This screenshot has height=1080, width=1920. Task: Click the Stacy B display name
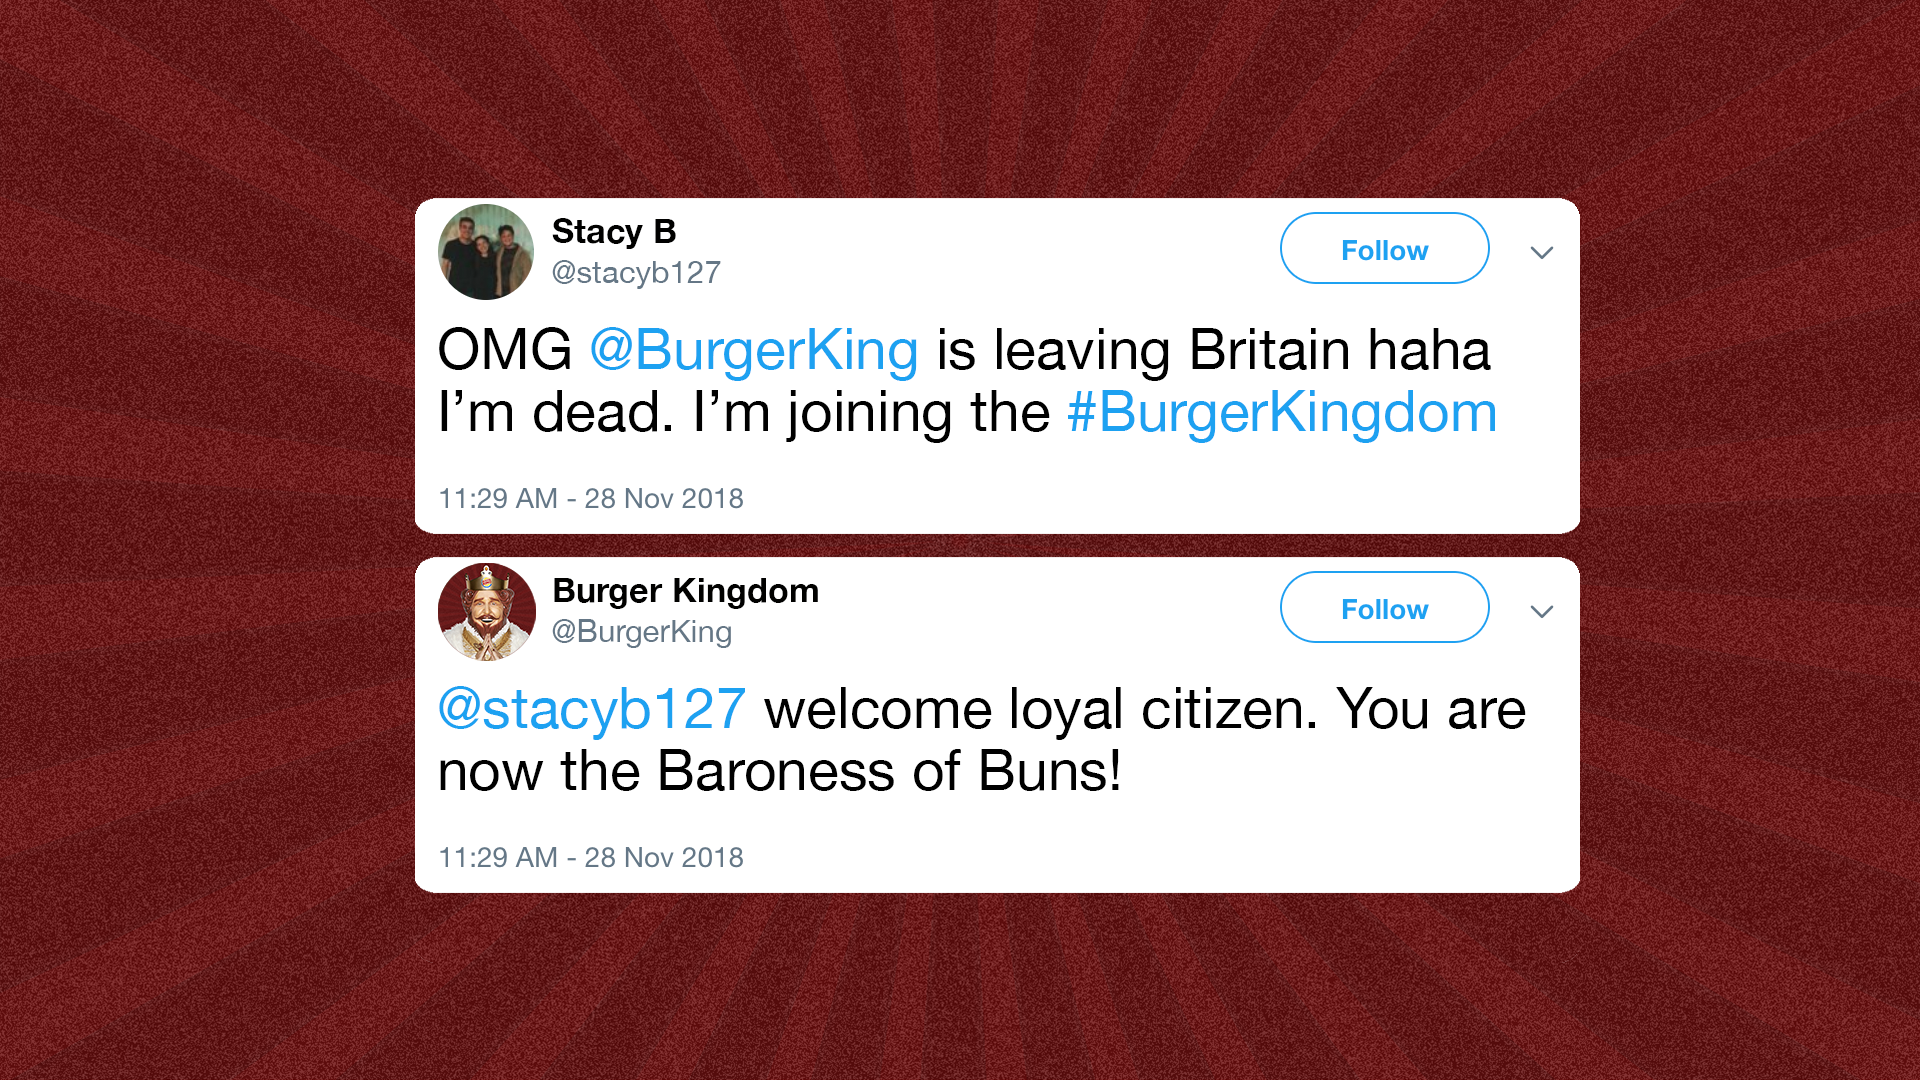click(x=614, y=232)
